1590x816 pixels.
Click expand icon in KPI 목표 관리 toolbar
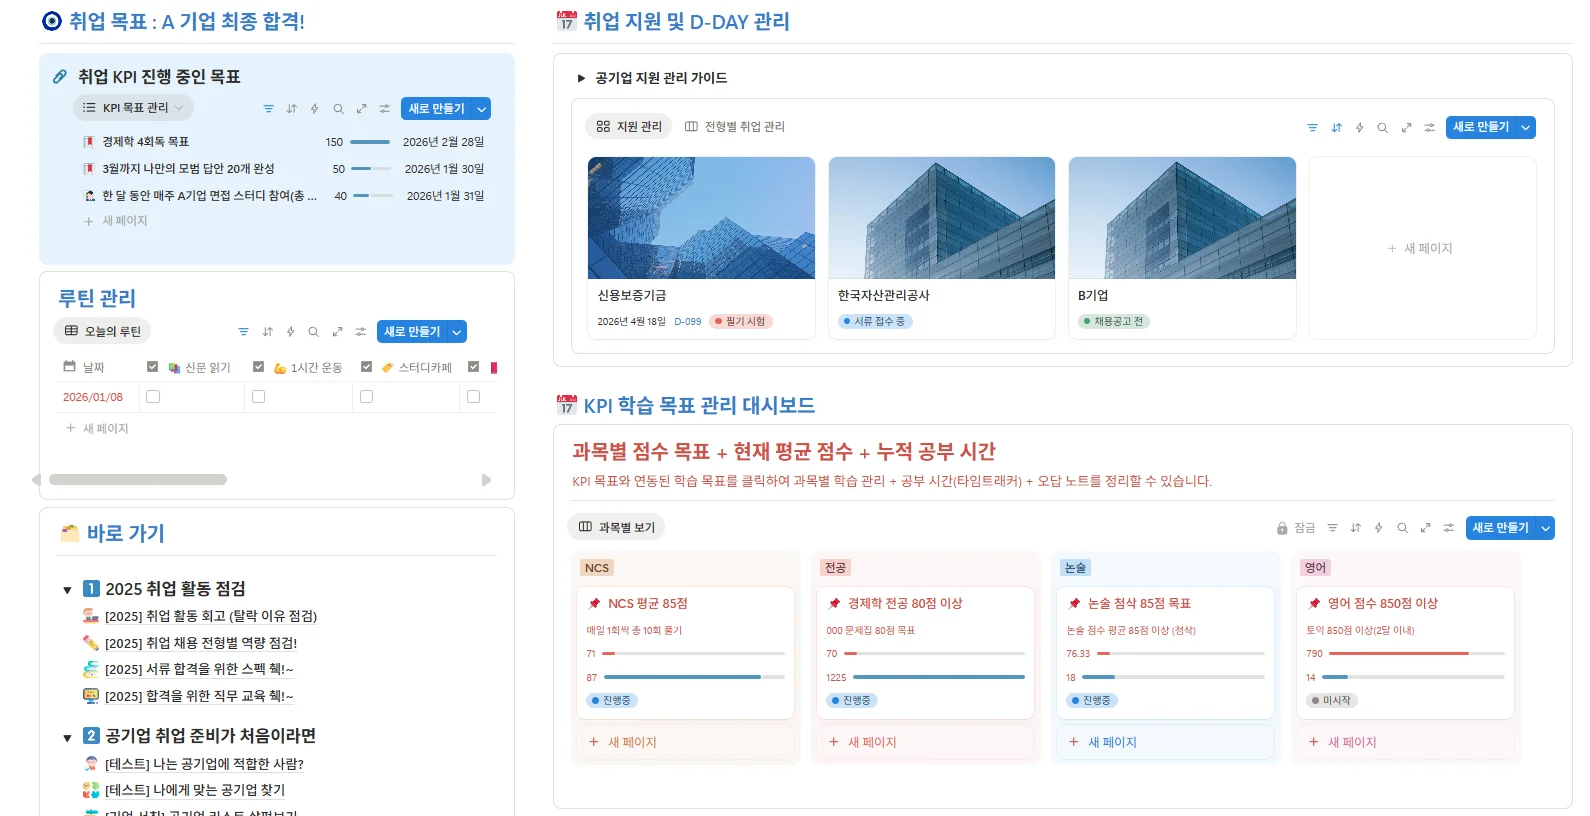click(x=361, y=109)
